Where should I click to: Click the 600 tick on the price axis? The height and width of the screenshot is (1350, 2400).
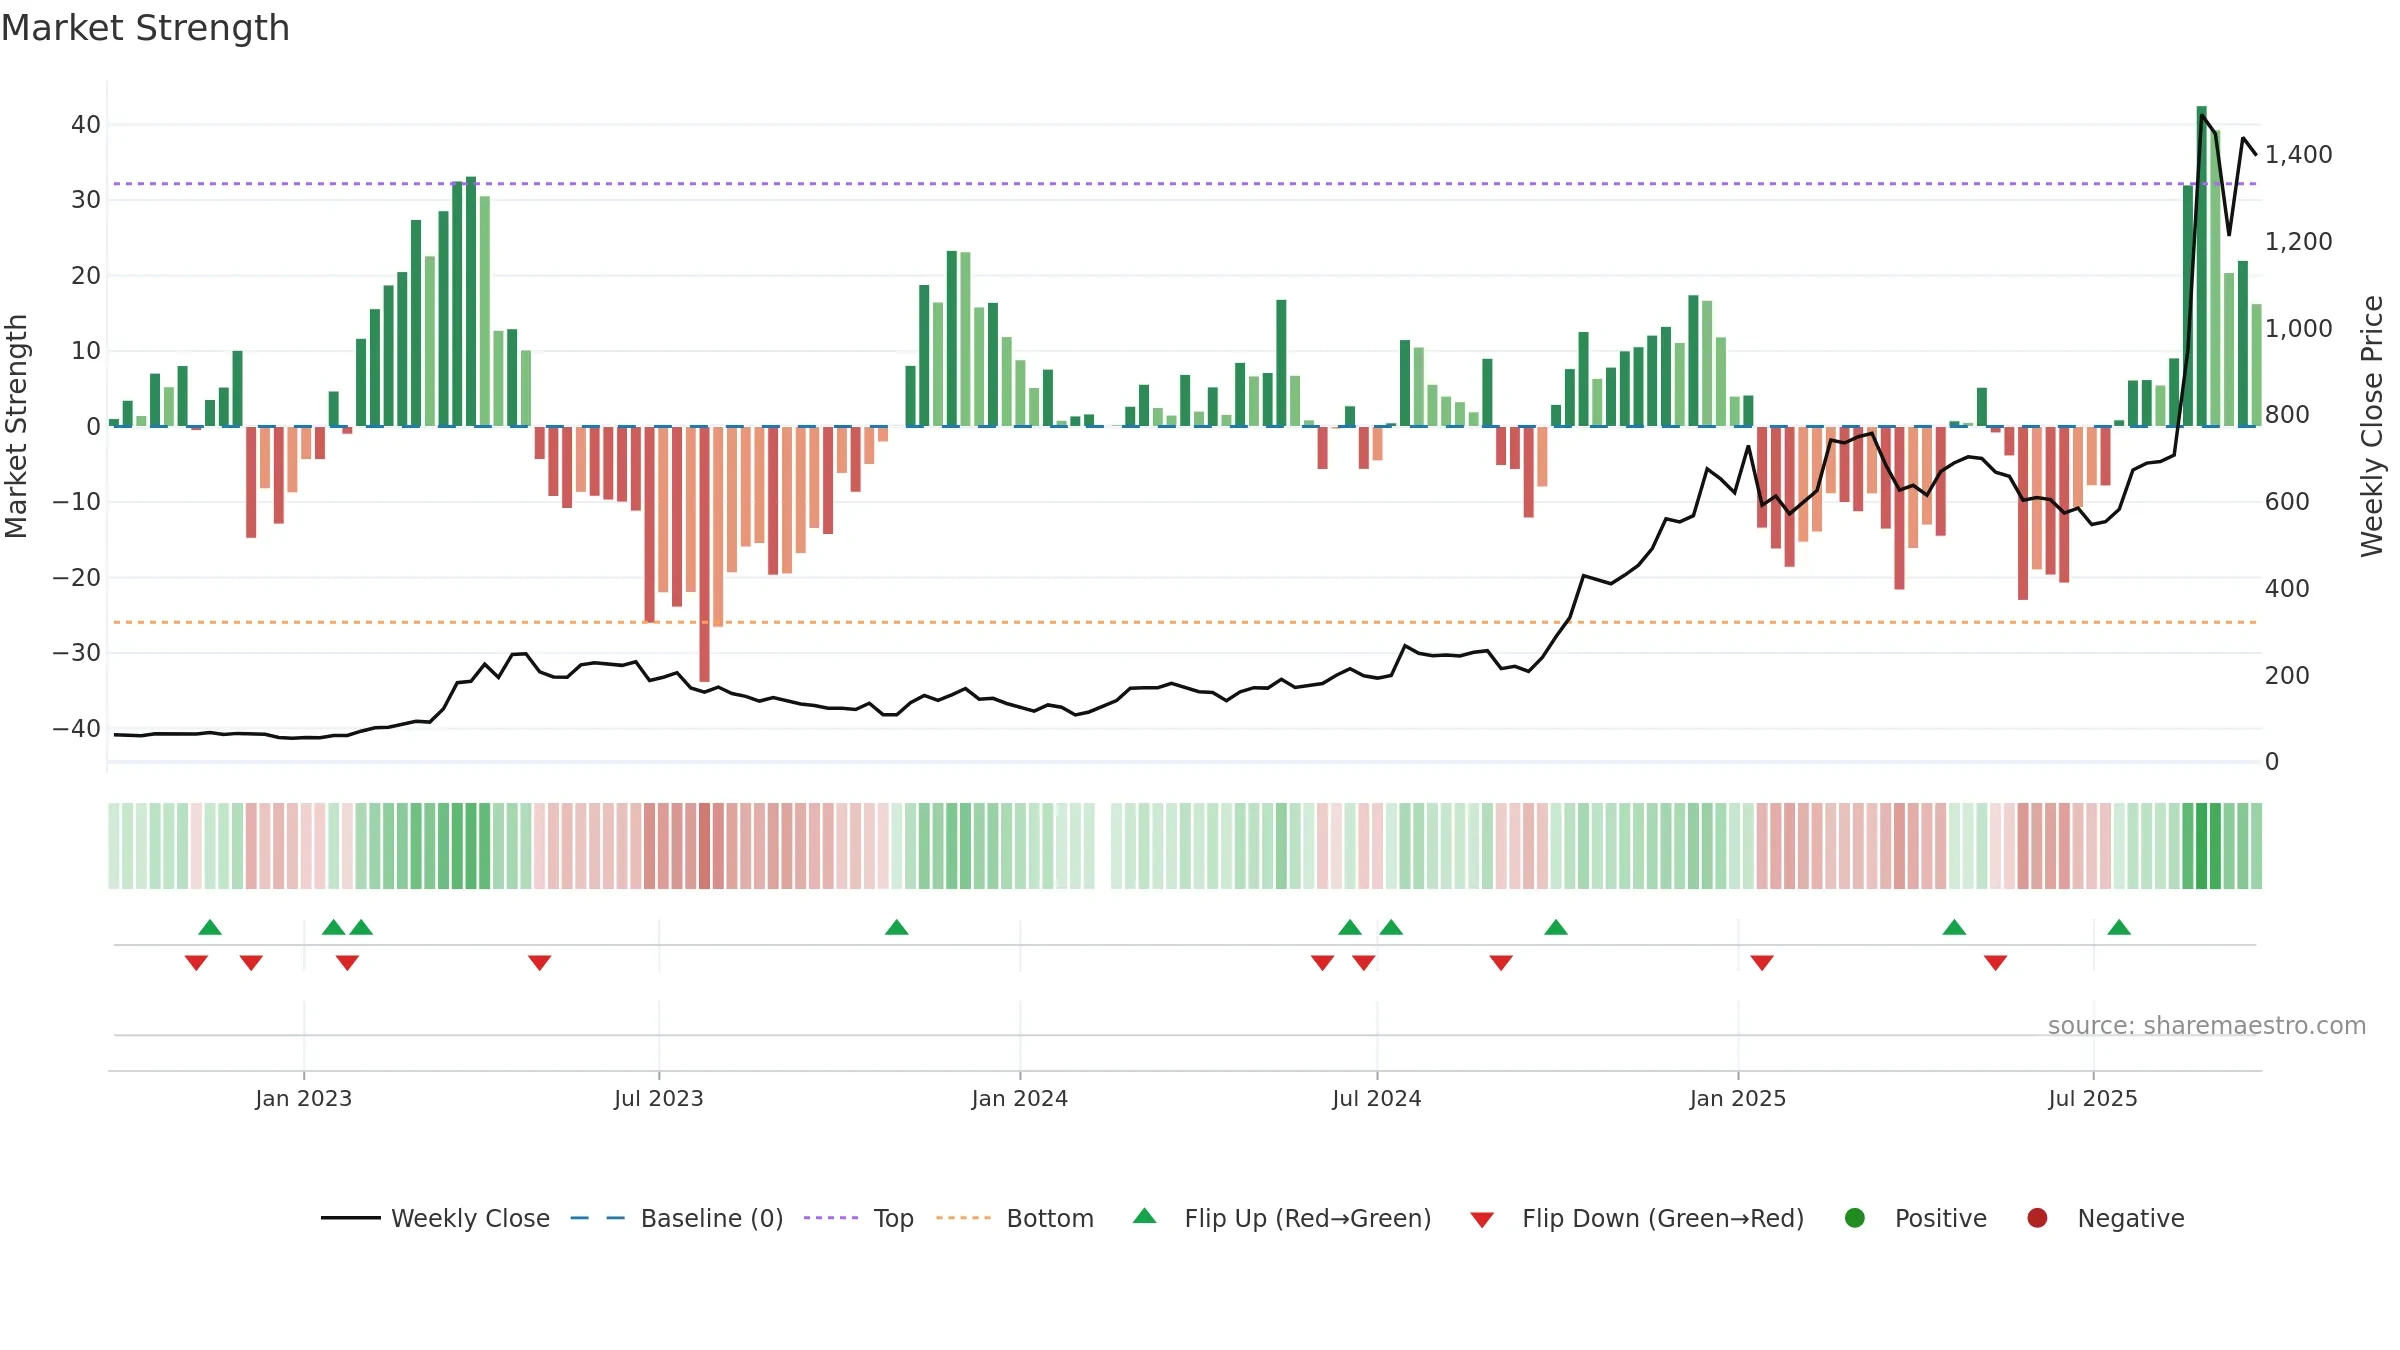click(x=2287, y=502)
